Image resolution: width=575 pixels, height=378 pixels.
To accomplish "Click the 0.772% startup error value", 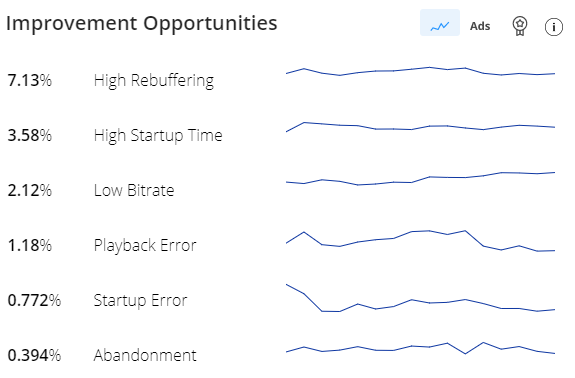I will (x=34, y=300).
